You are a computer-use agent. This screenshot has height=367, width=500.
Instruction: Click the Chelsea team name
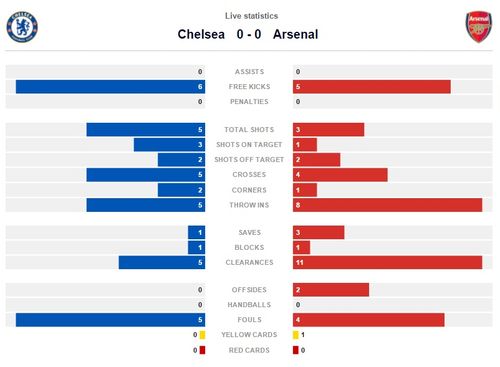click(201, 34)
